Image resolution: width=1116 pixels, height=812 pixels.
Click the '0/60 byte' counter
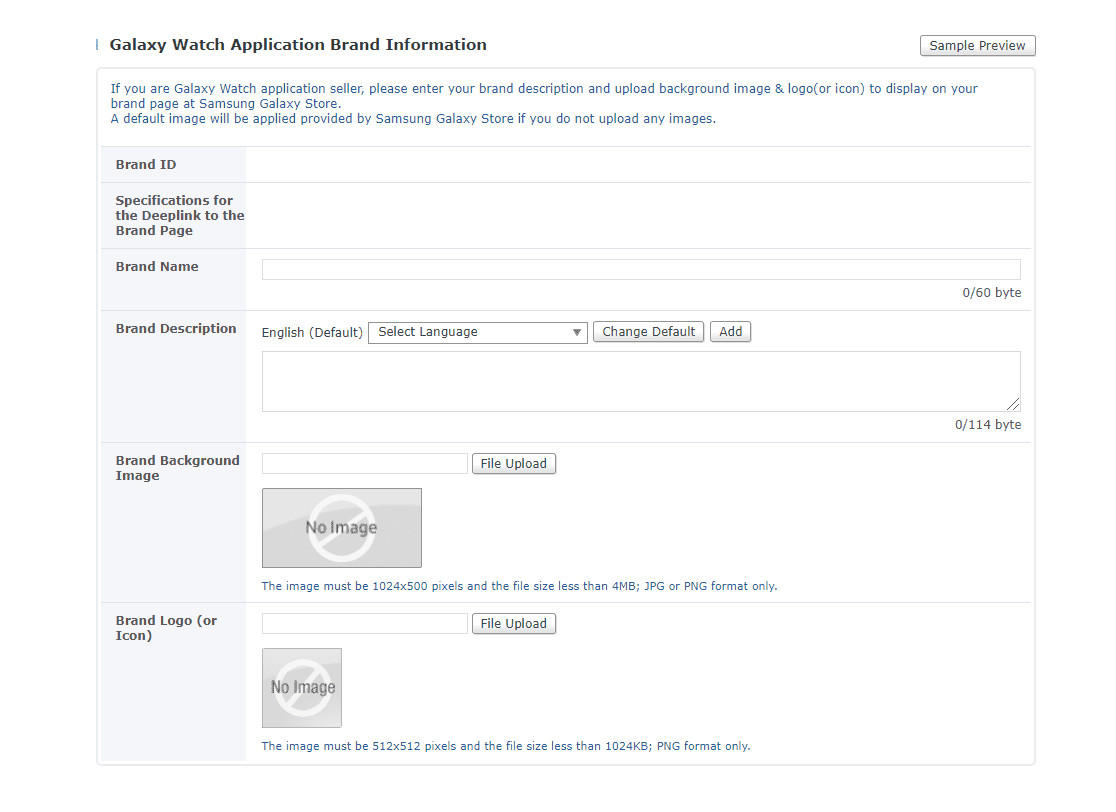tap(991, 292)
